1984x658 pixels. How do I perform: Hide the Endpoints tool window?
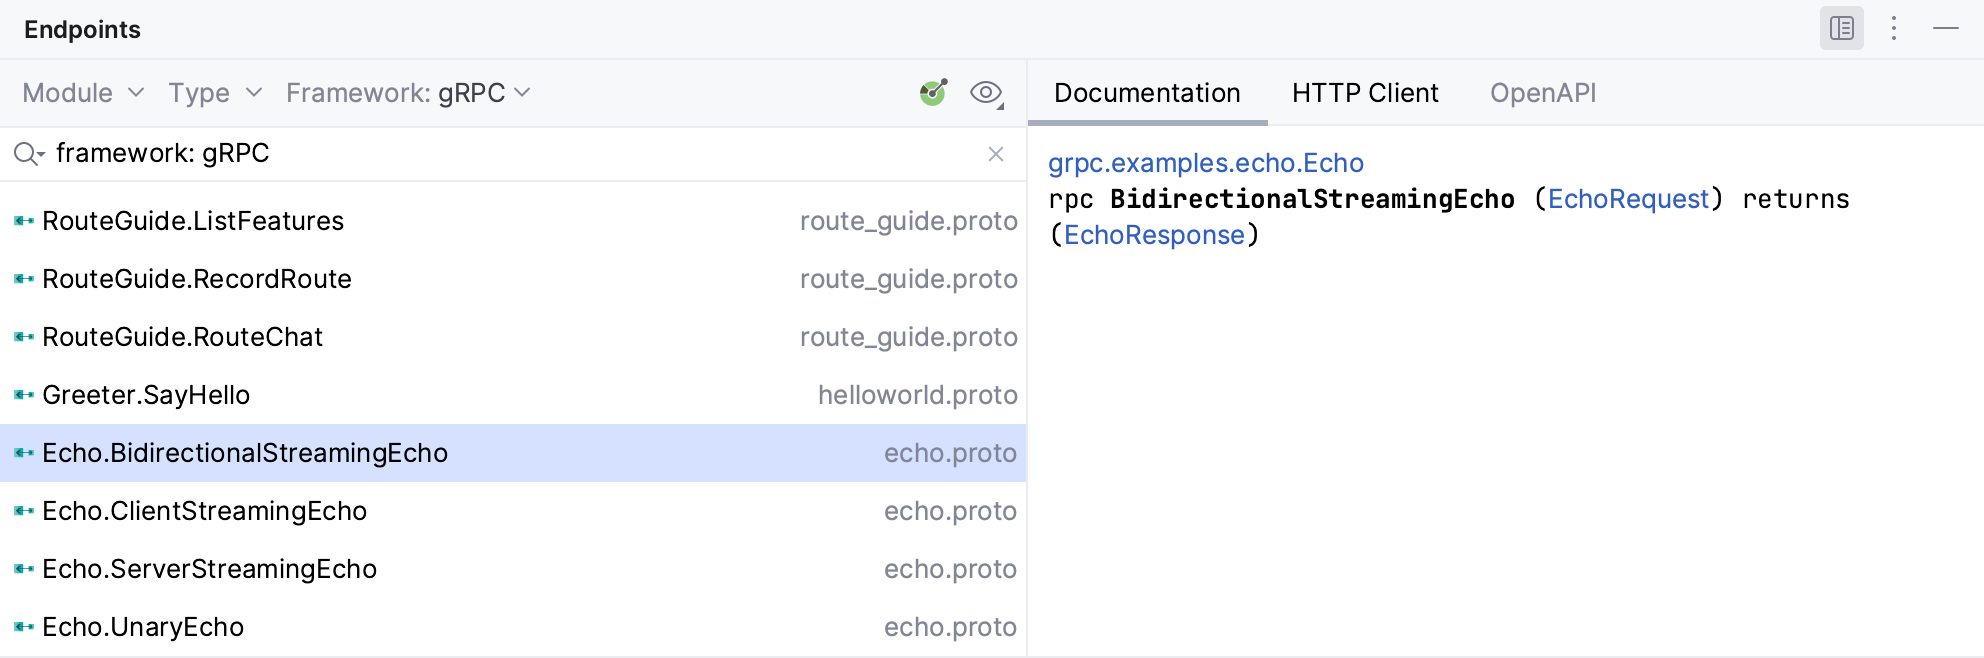(1946, 28)
